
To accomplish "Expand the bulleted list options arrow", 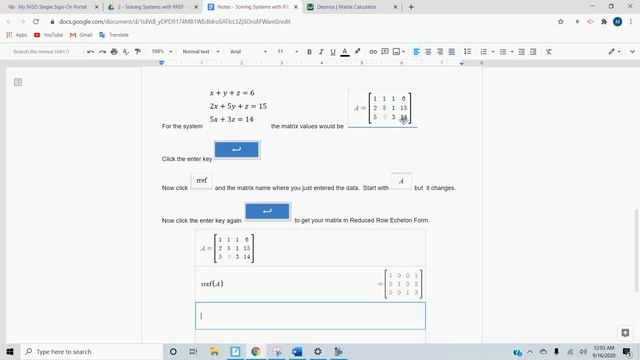I will (x=512, y=51).
